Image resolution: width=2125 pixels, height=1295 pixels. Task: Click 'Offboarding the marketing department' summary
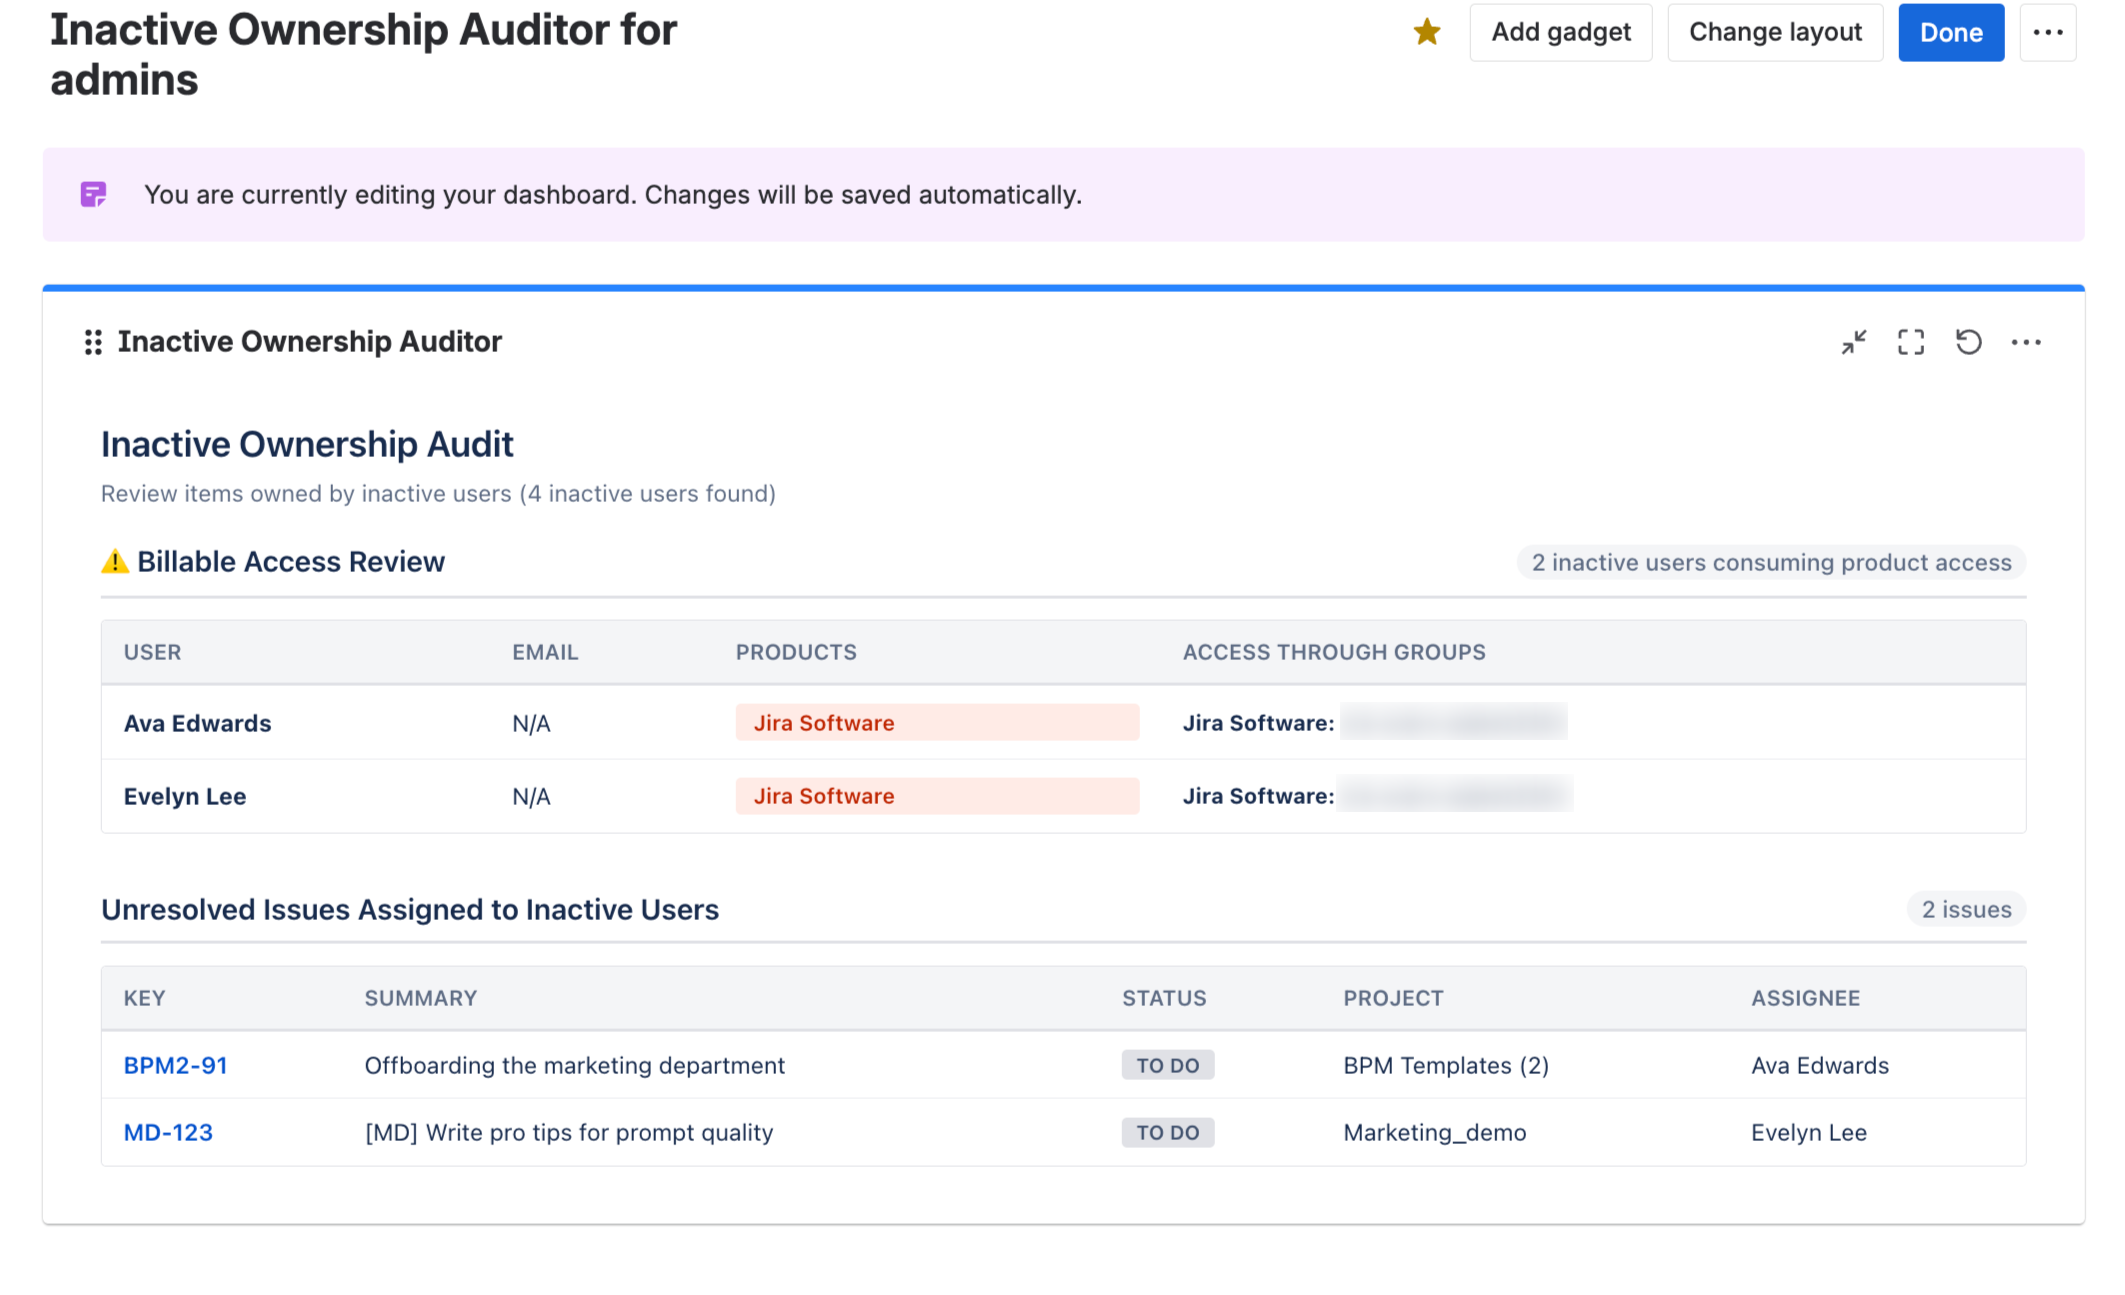point(574,1065)
